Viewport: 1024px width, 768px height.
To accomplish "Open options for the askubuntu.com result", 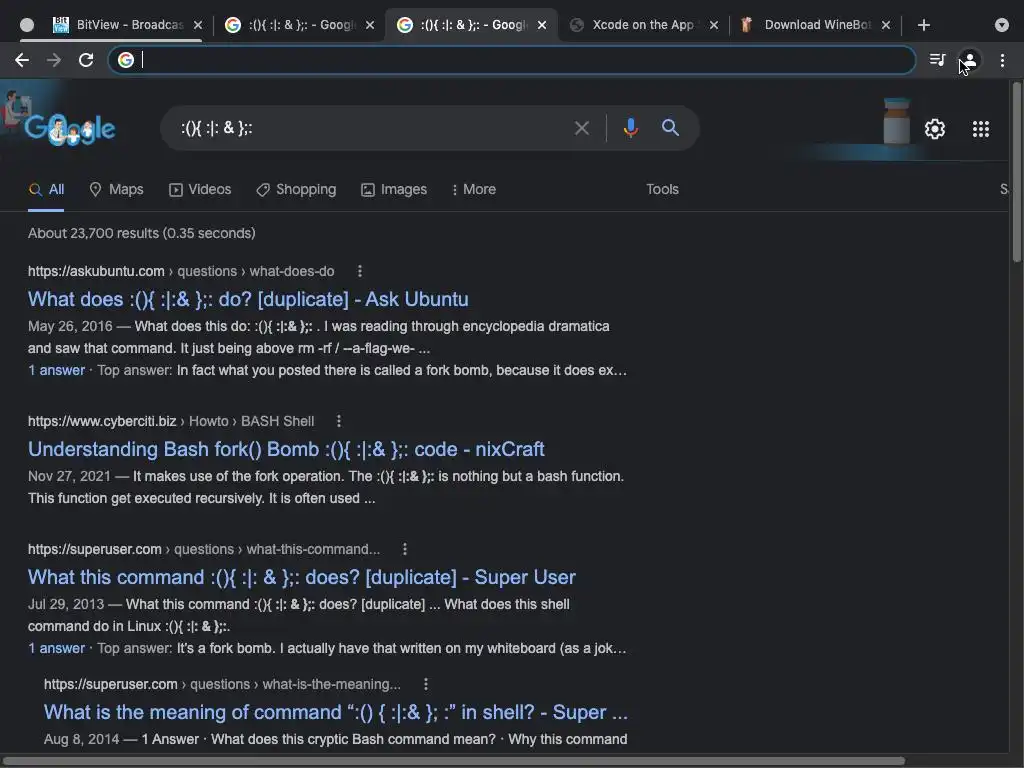I will (x=360, y=271).
